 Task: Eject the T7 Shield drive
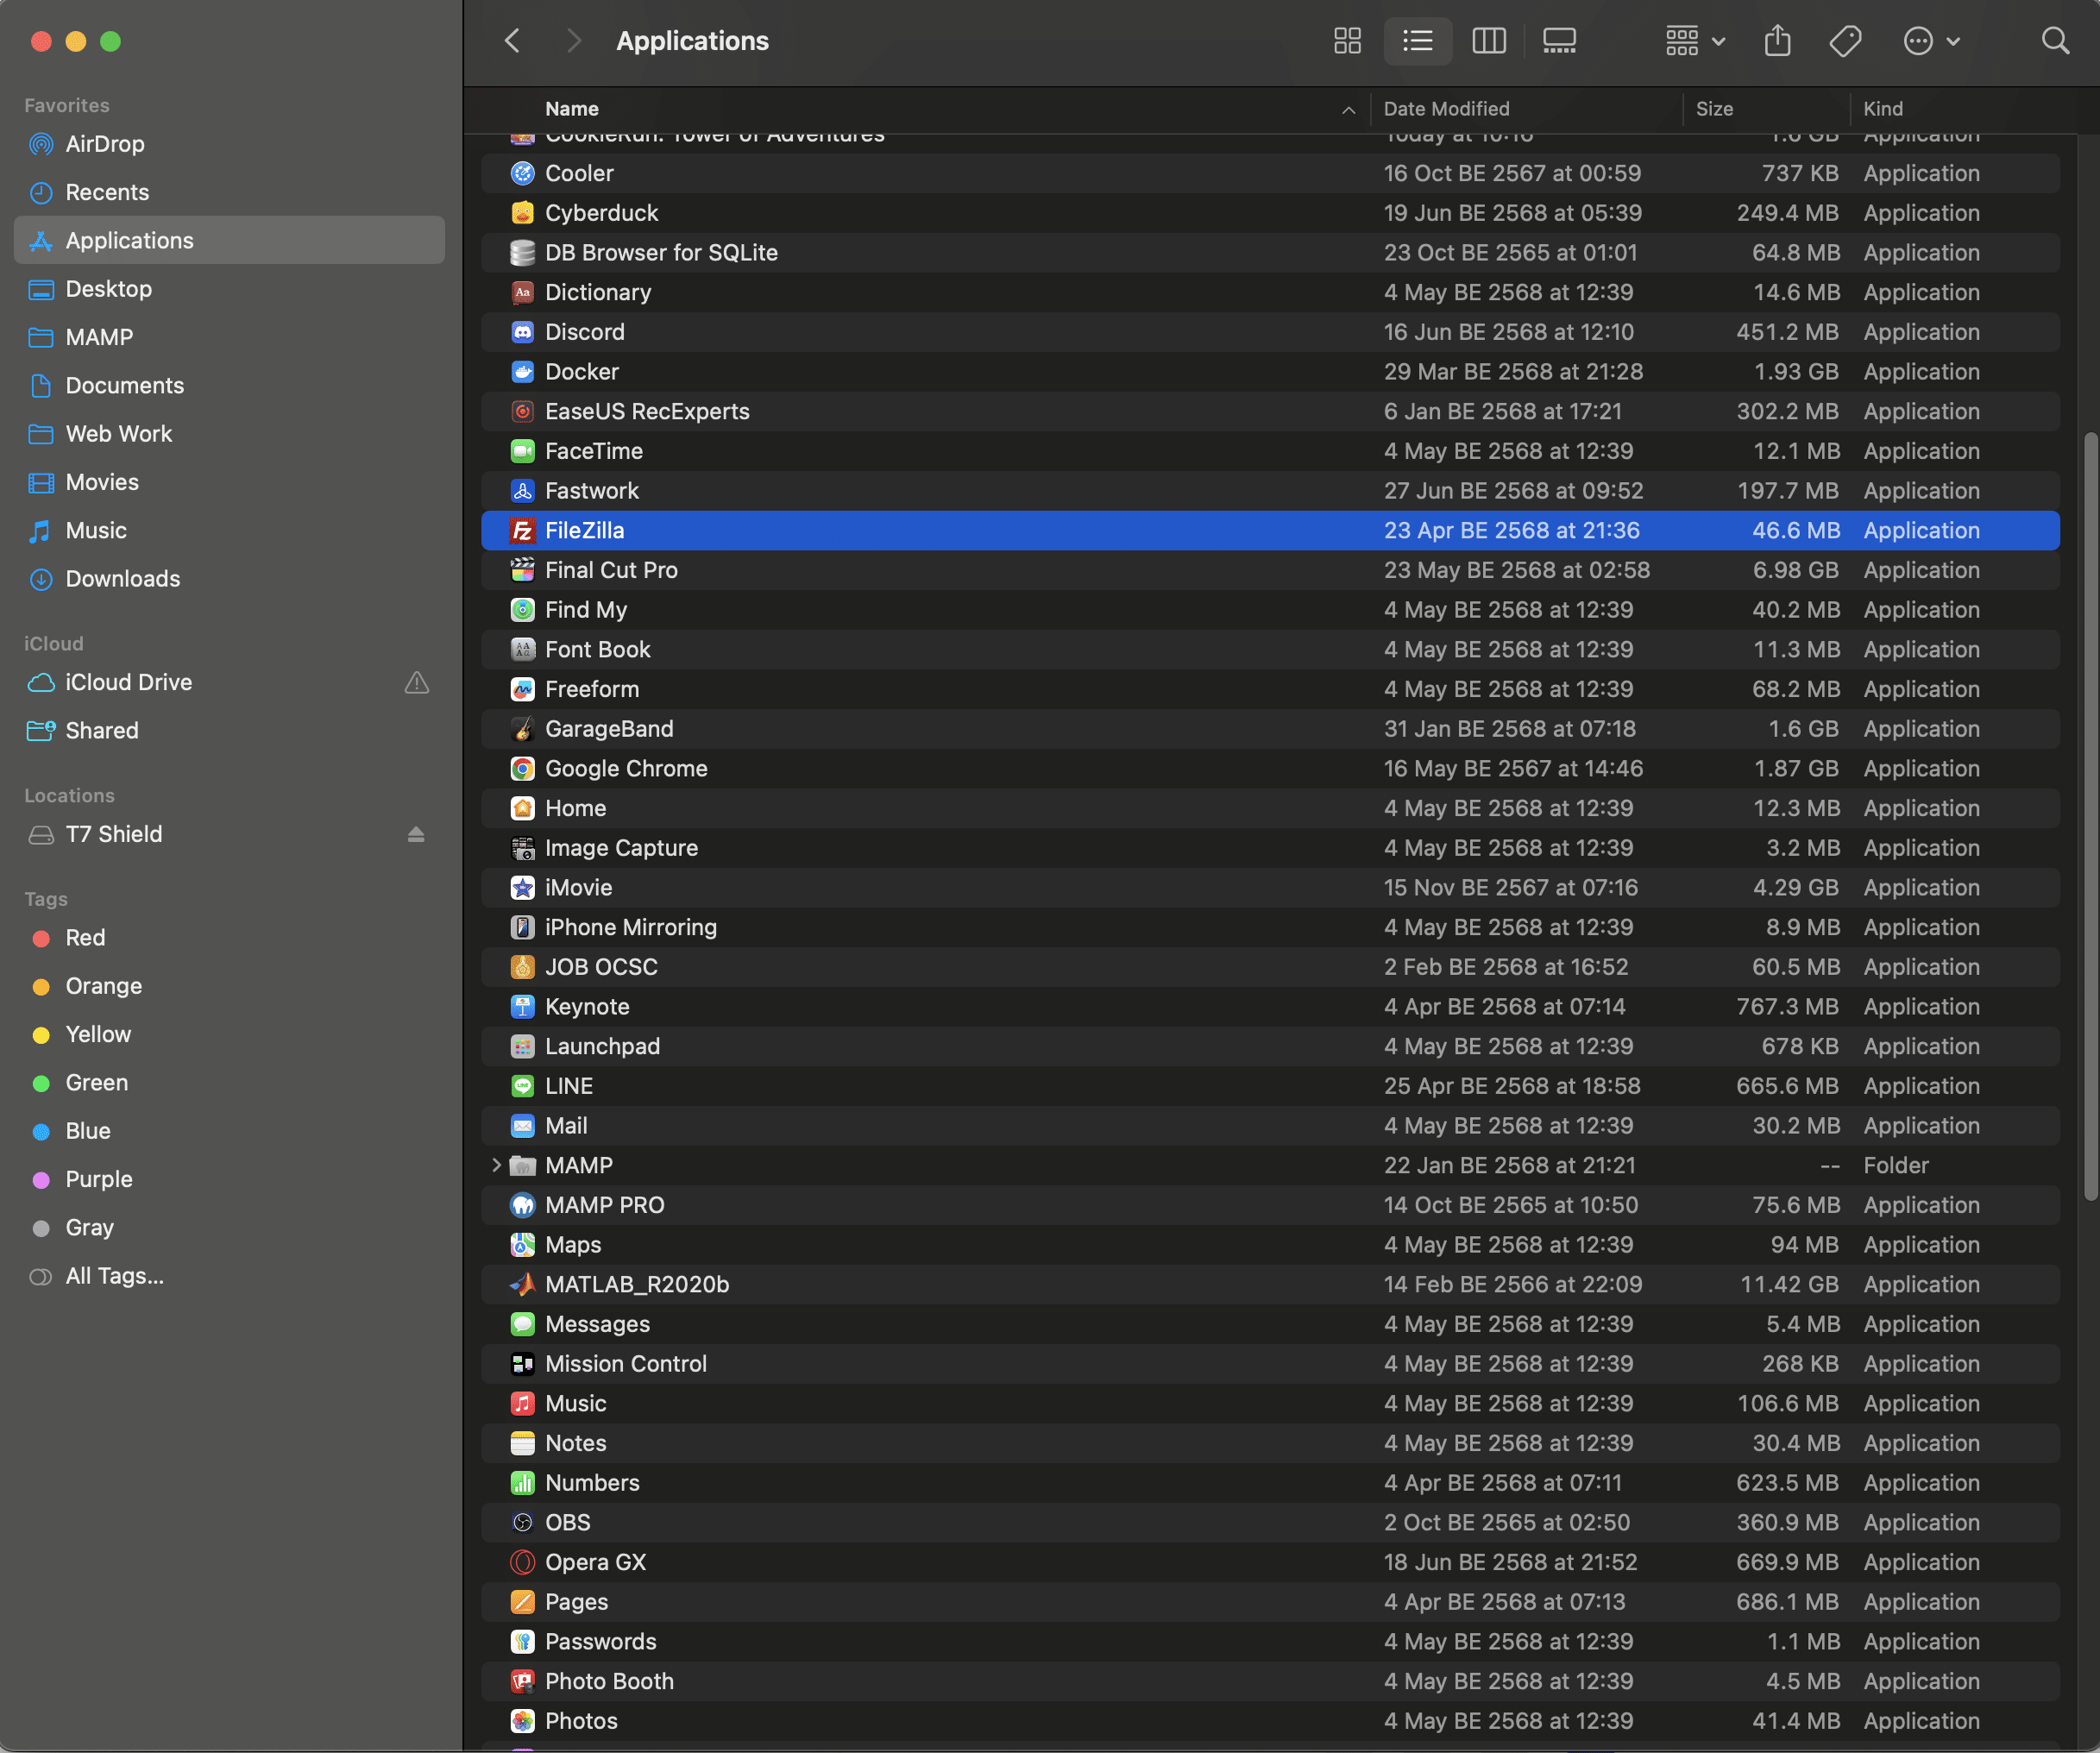click(x=416, y=834)
